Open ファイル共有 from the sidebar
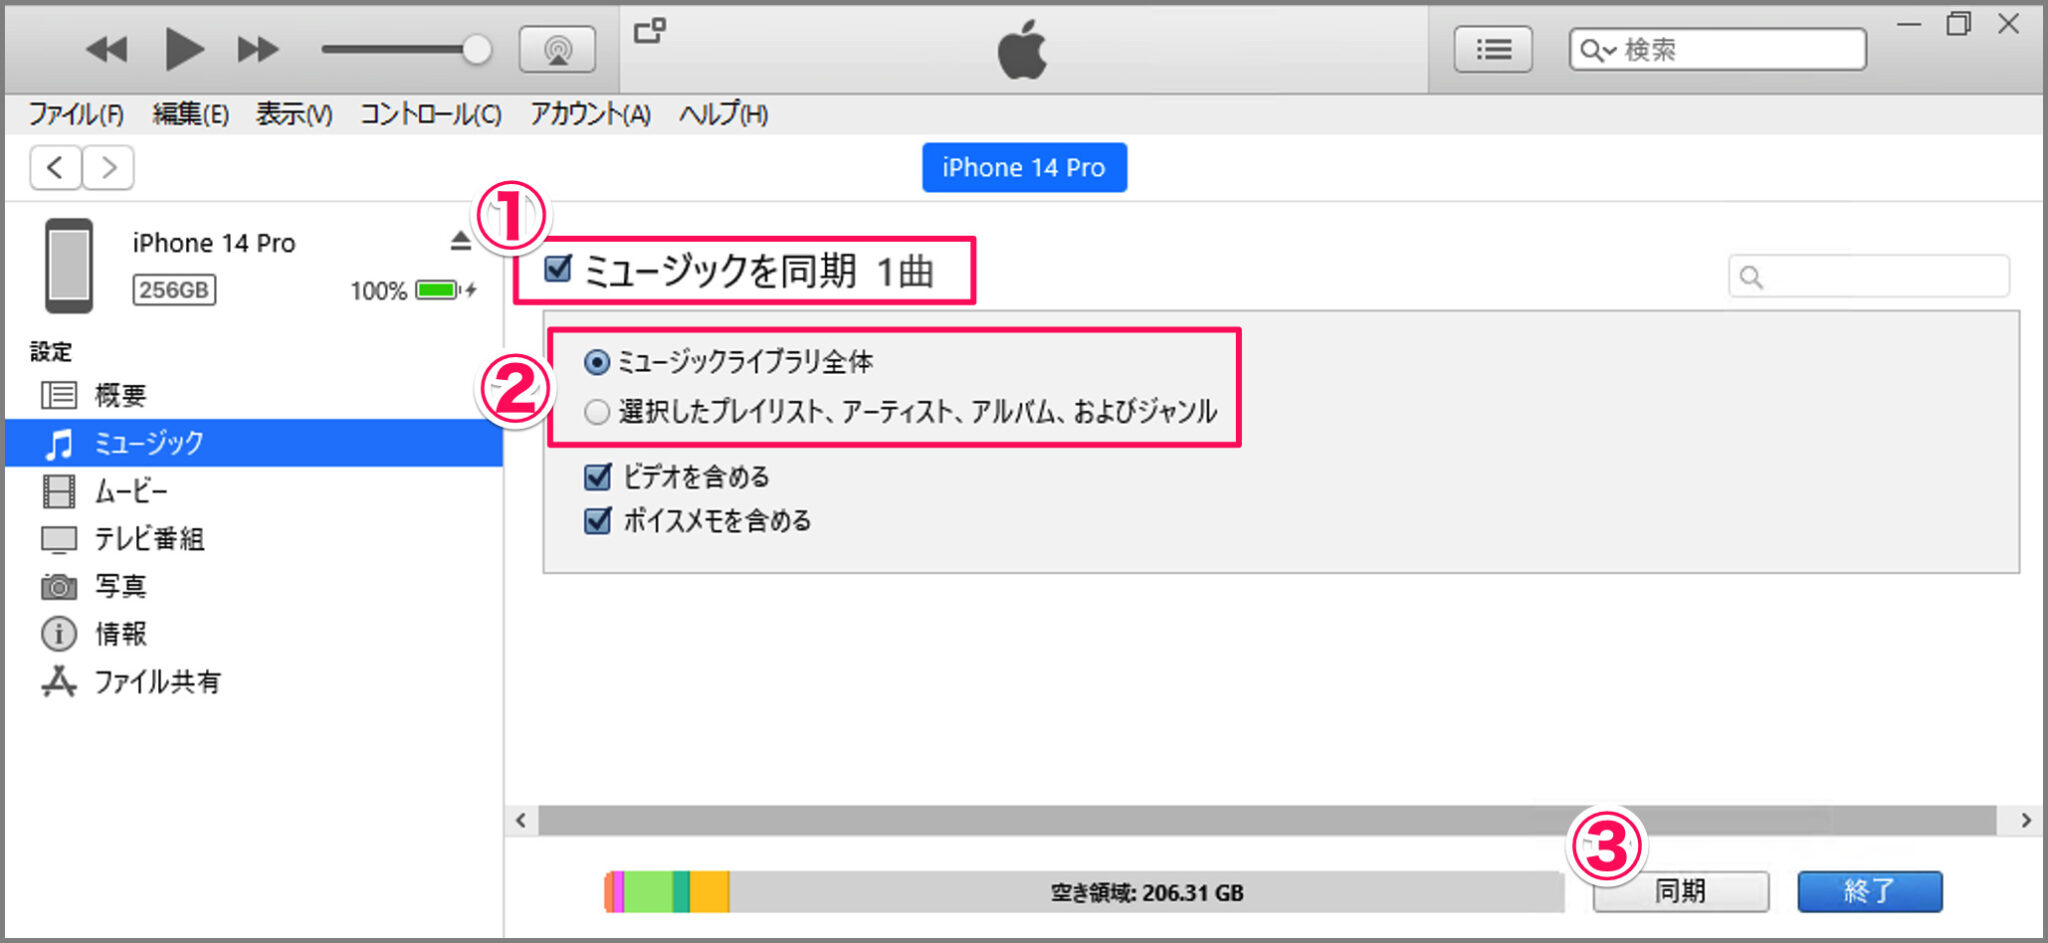The width and height of the screenshot is (2048, 943). (x=60, y=681)
